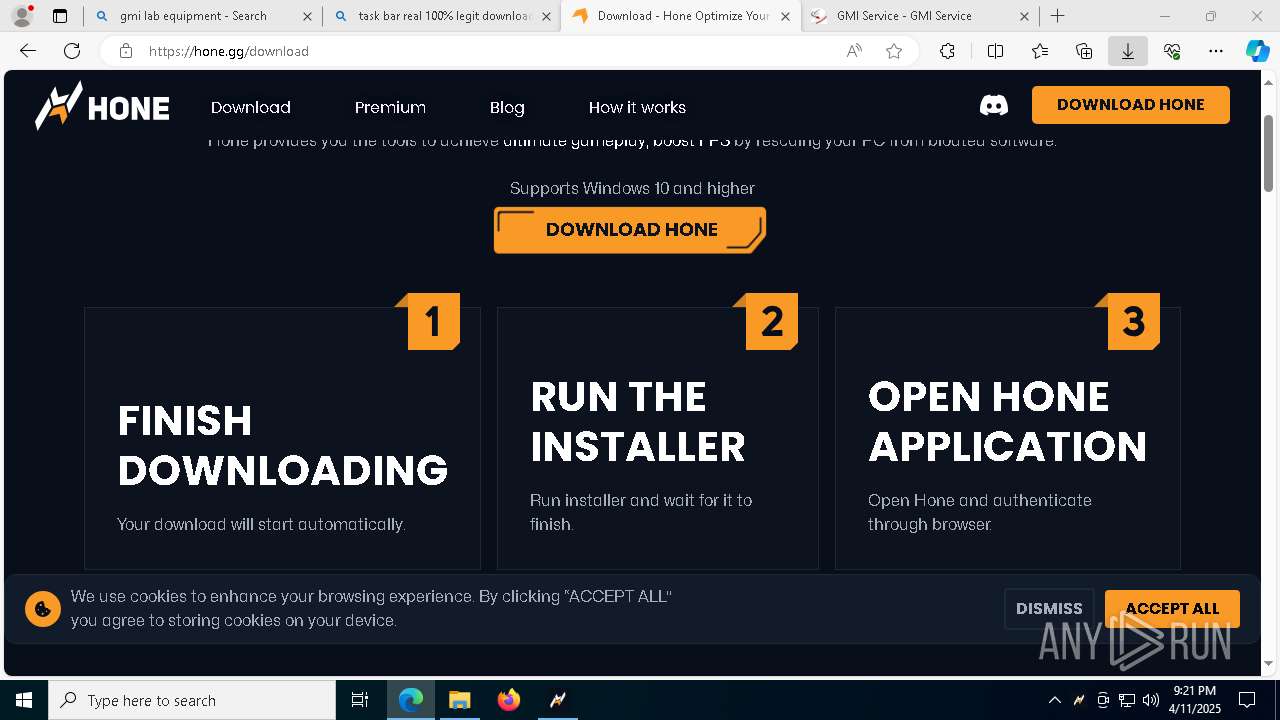The image size is (1280, 720).
Task: Open Read Aloud icon in address bar
Action: pos(854,51)
